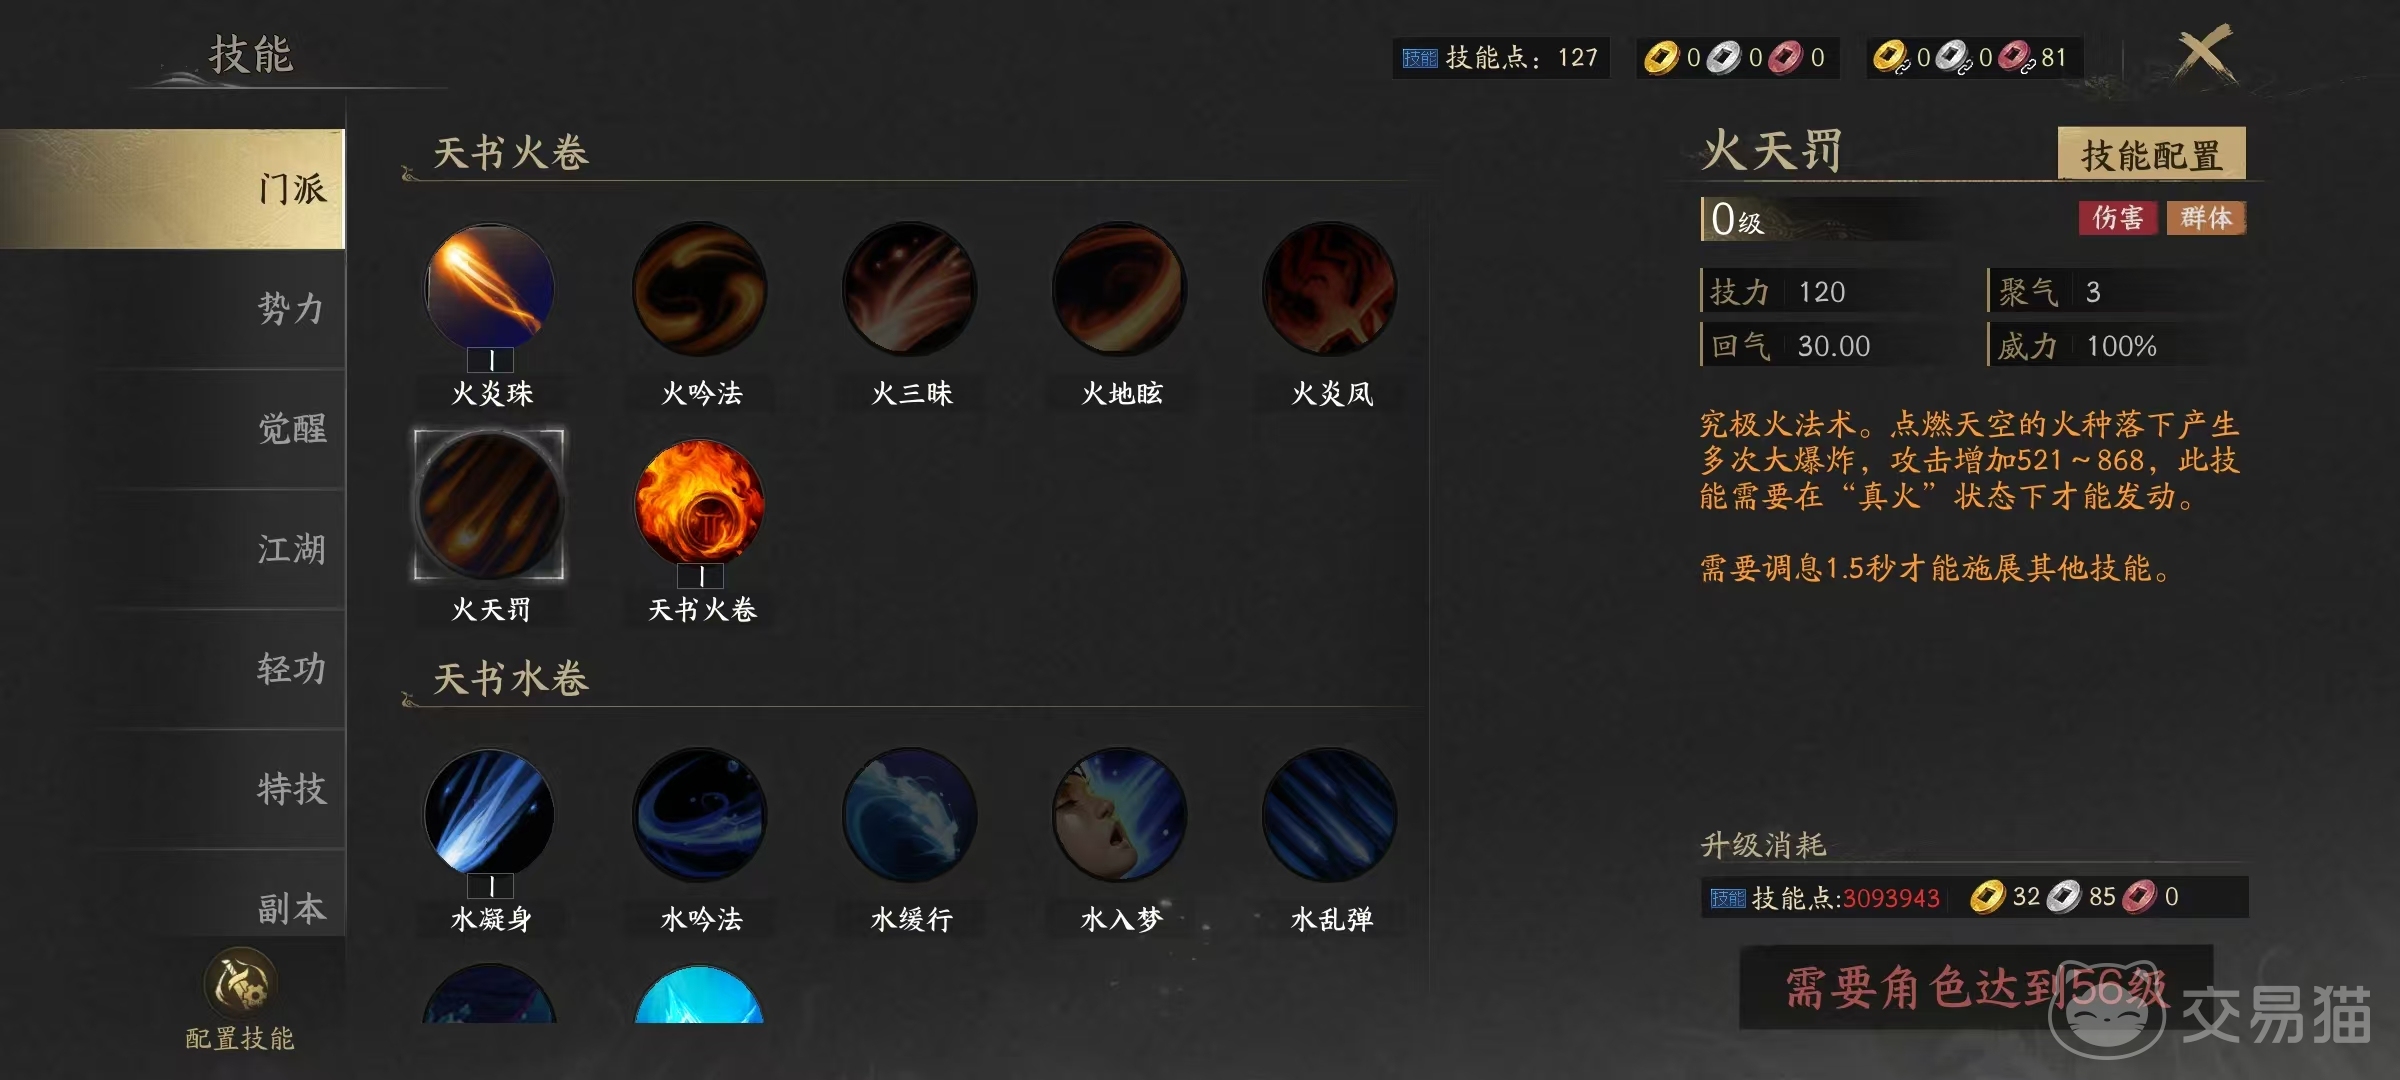Choose the 水入梦 skill icon
The width and height of the screenshot is (2400, 1080).
point(1120,814)
